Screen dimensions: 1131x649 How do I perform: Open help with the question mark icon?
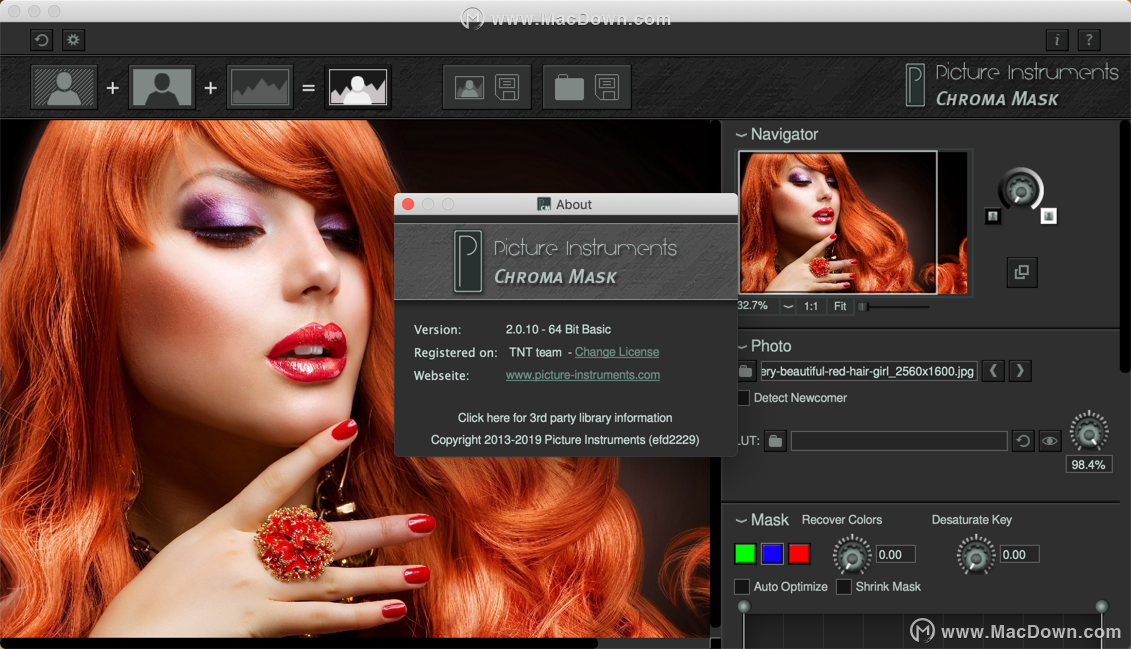point(1088,40)
